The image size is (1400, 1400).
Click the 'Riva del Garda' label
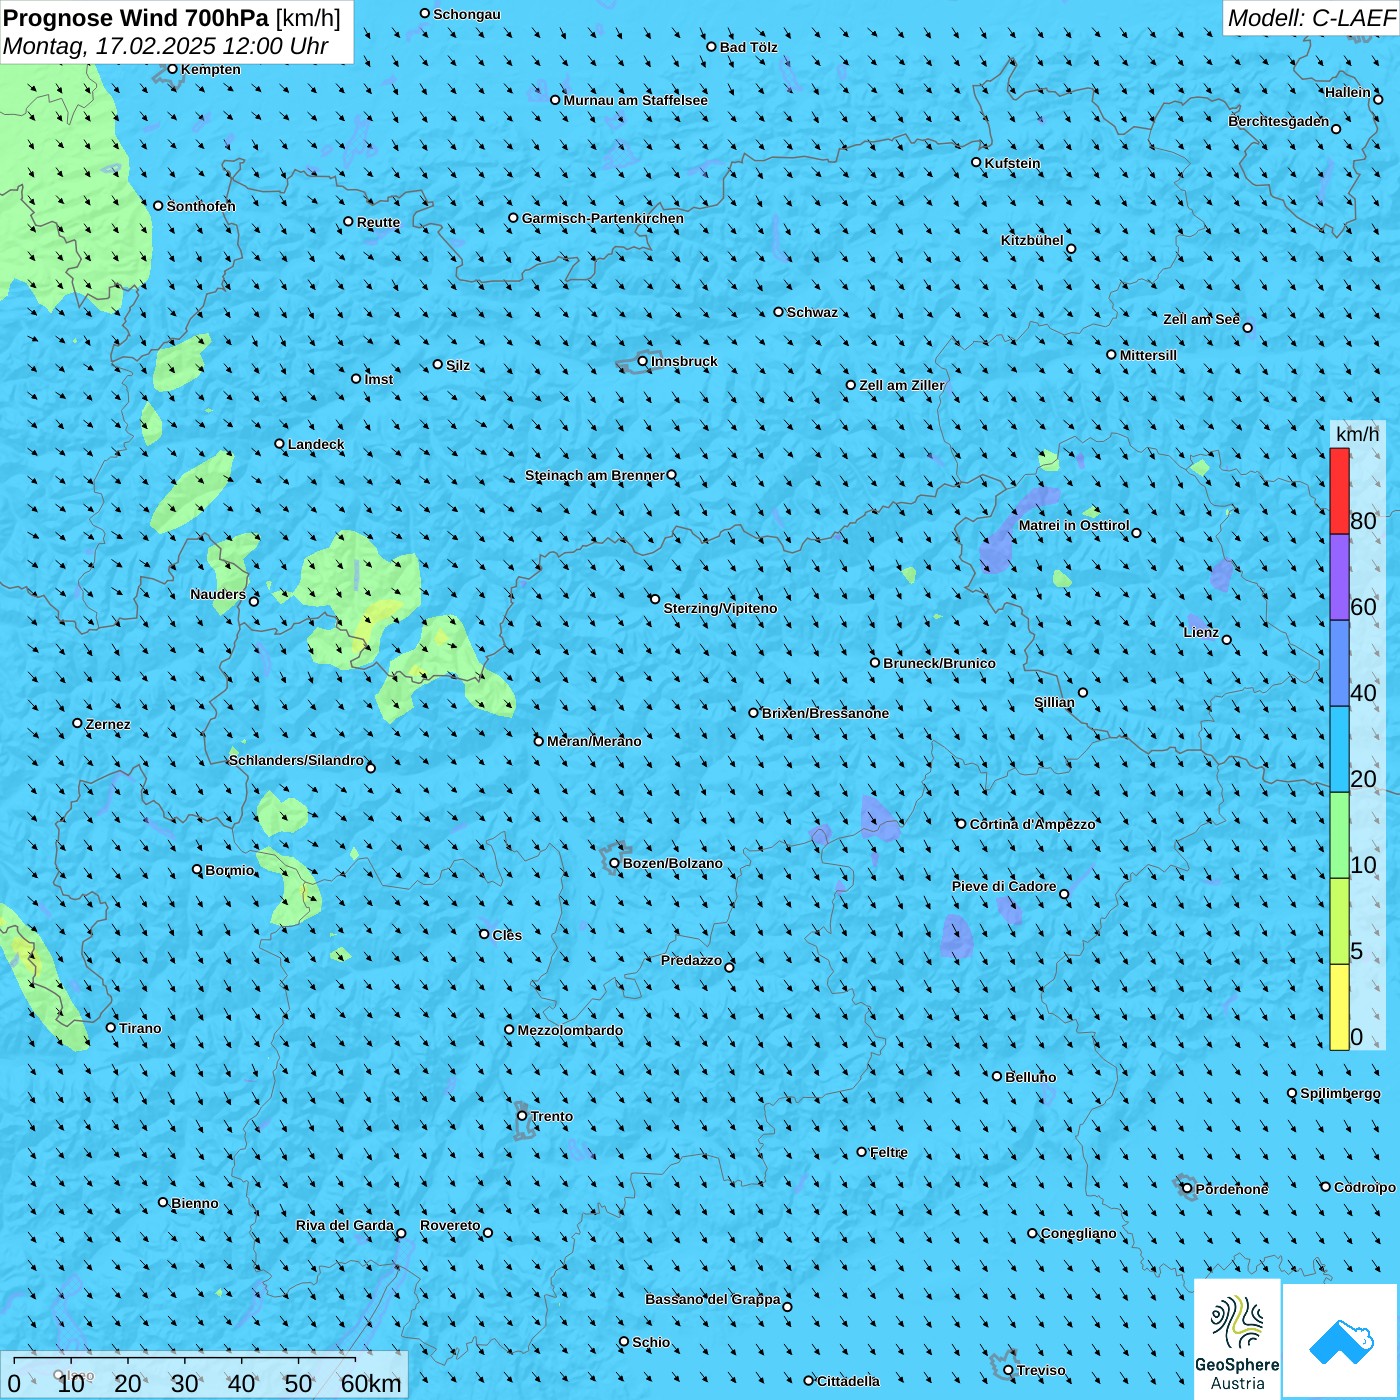pyautogui.click(x=345, y=1225)
